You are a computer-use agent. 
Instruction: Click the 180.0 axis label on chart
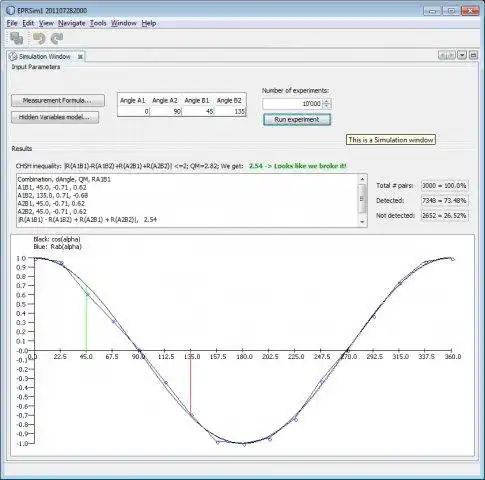coord(244,357)
